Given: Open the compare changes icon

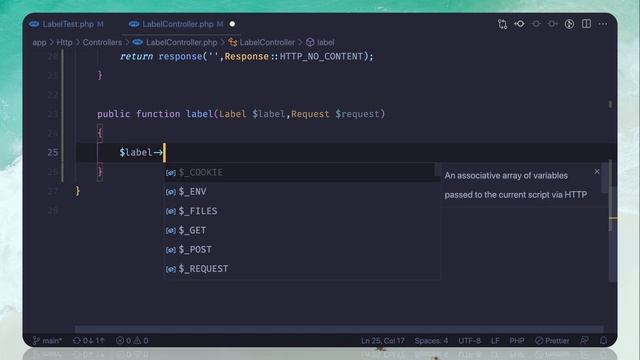Looking at the screenshot, I should coord(502,24).
